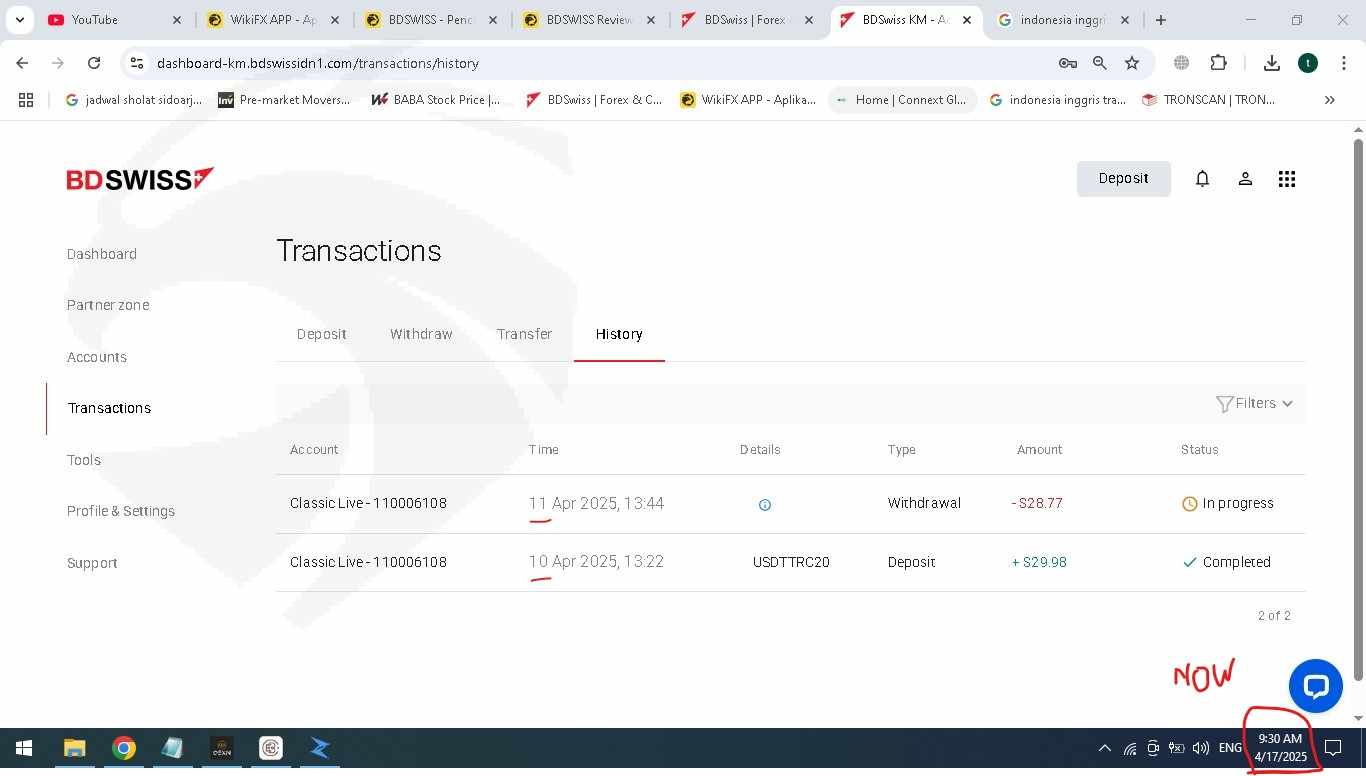Image resolution: width=1366 pixels, height=776 pixels.
Task: Open the volume control in system tray
Action: click(1201, 748)
